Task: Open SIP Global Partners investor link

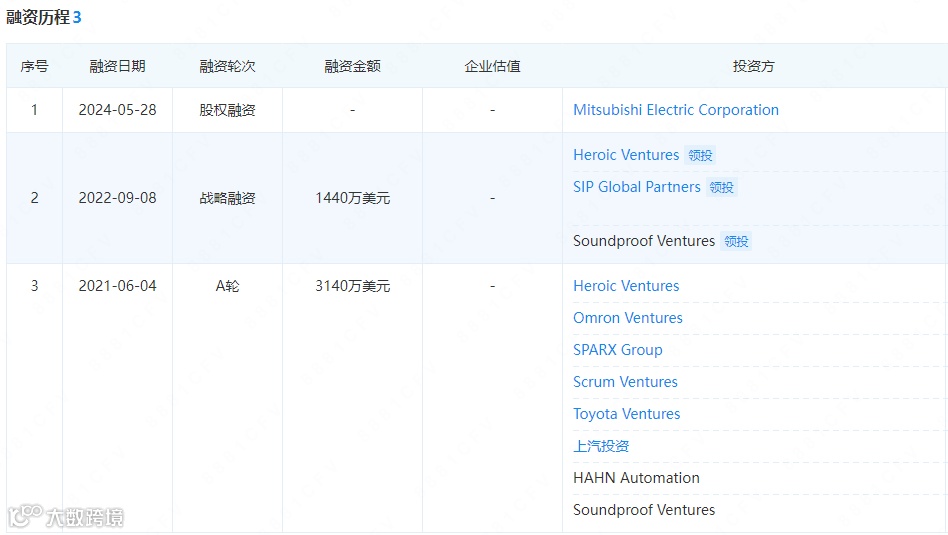Action: point(637,187)
